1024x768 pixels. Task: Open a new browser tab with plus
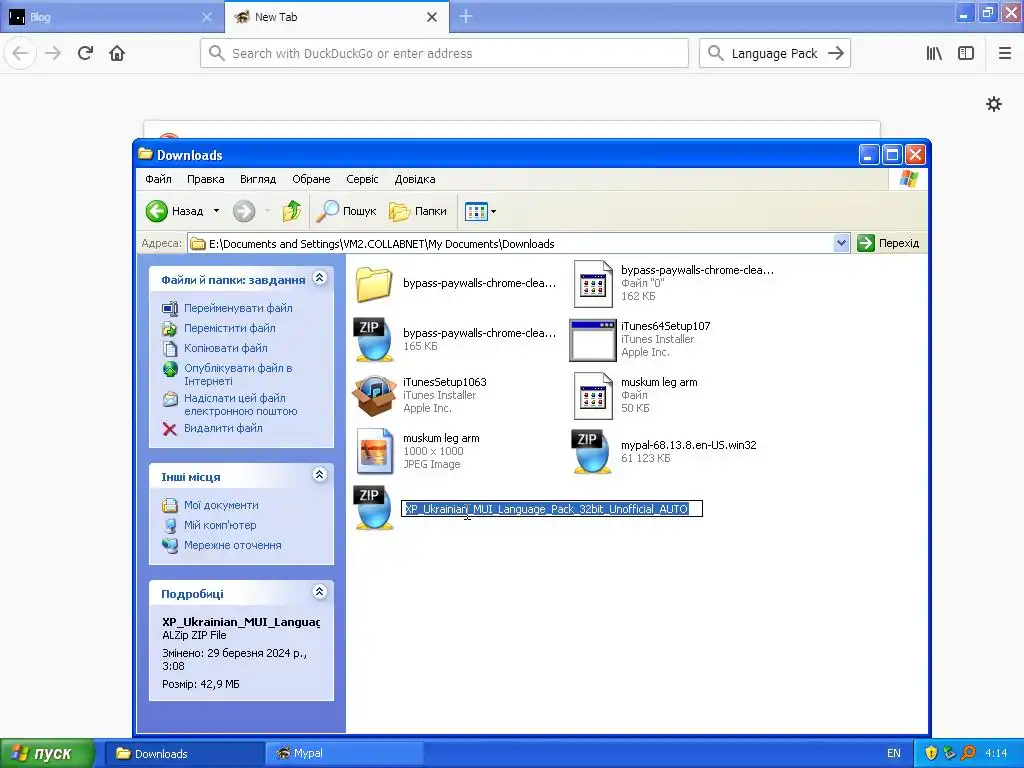(x=466, y=16)
